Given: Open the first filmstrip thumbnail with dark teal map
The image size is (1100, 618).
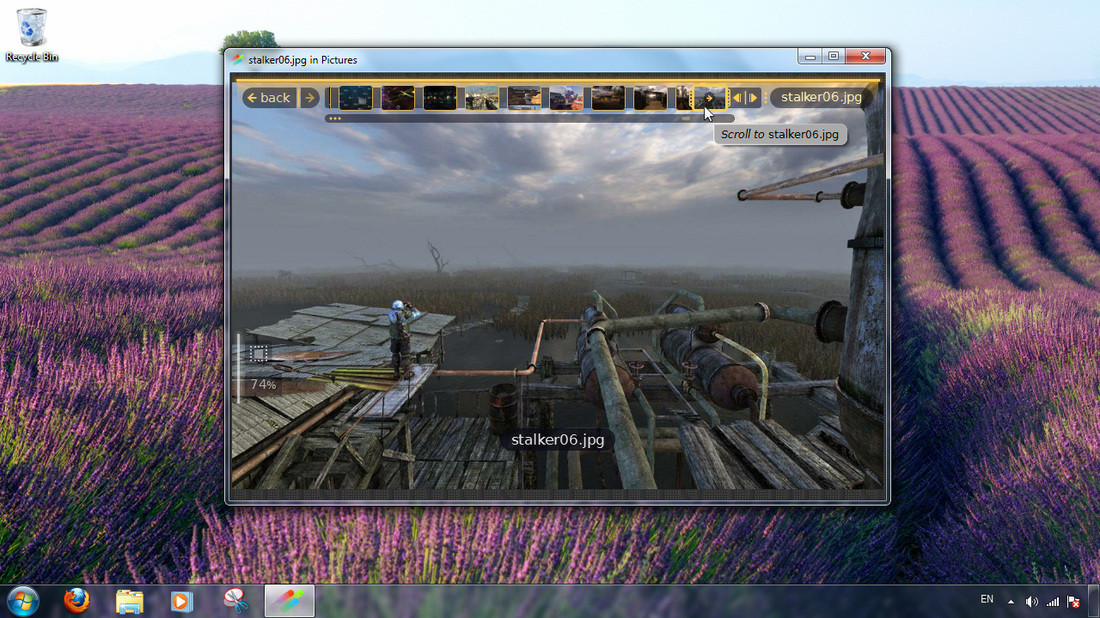Looking at the screenshot, I should 356,98.
